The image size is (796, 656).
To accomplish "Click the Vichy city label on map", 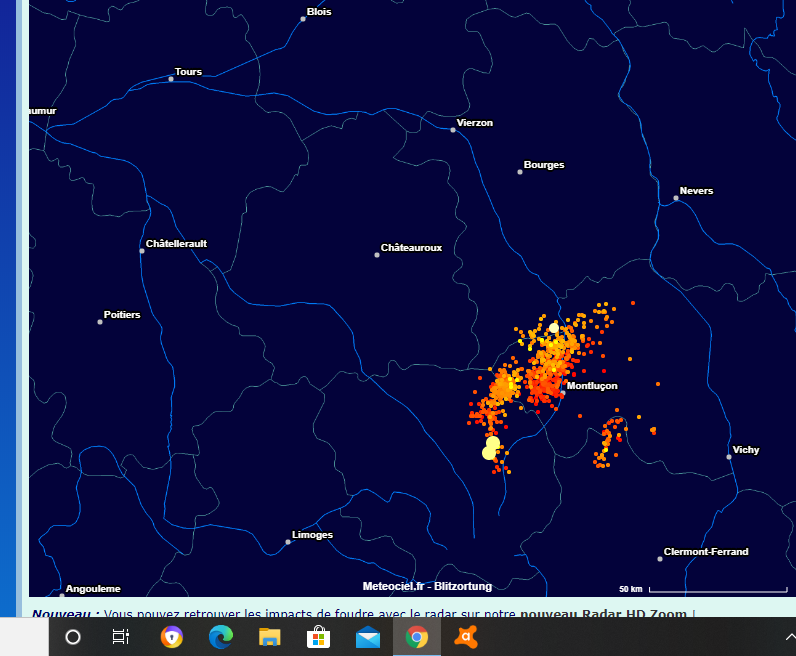I will [x=745, y=450].
